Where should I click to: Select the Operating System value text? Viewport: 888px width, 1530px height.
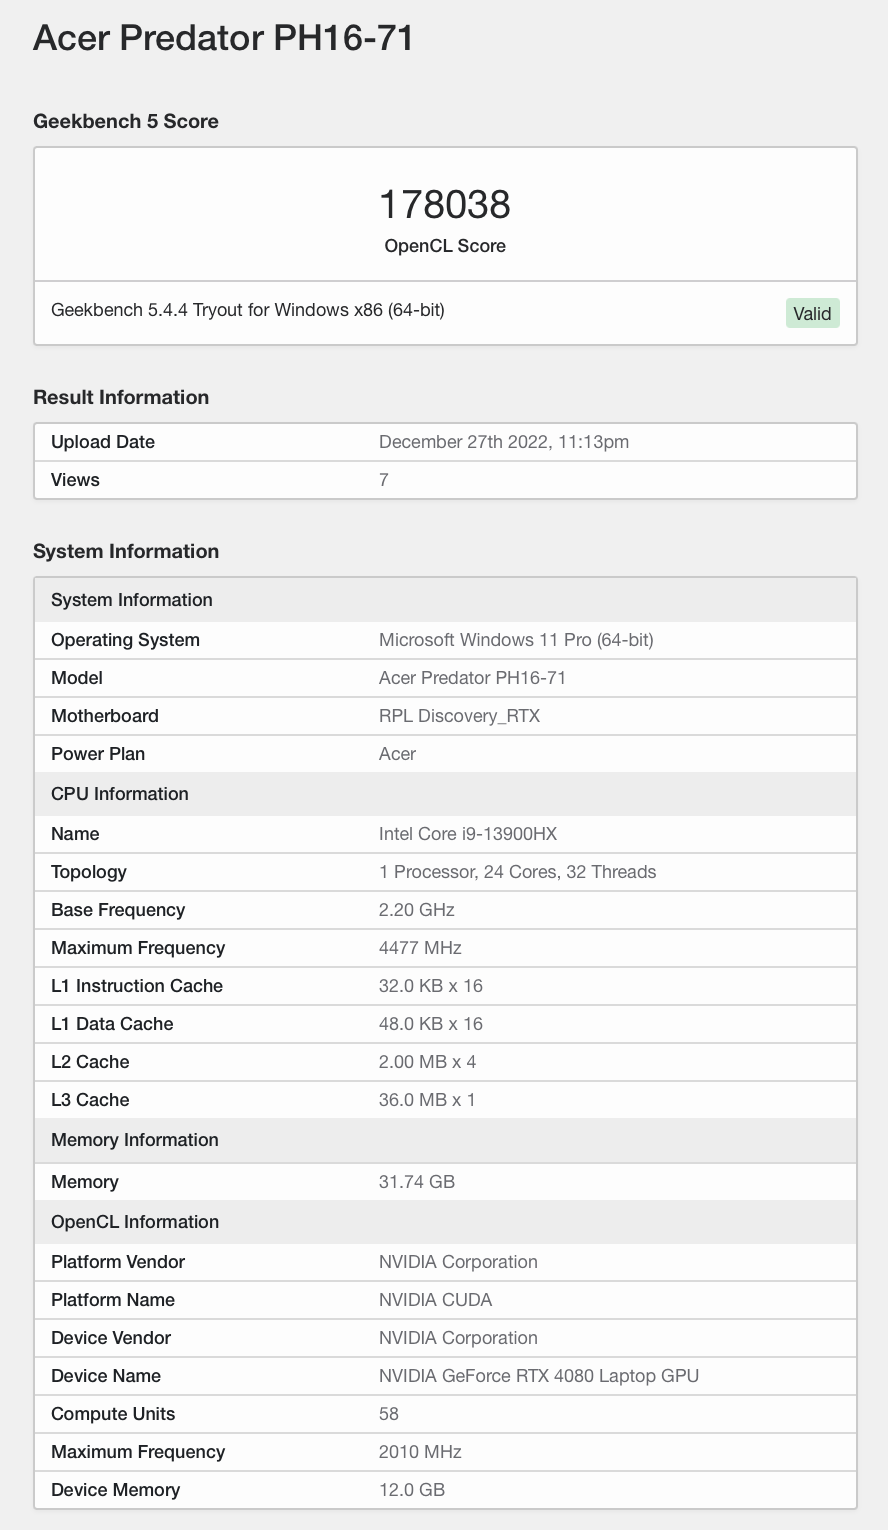tap(515, 640)
